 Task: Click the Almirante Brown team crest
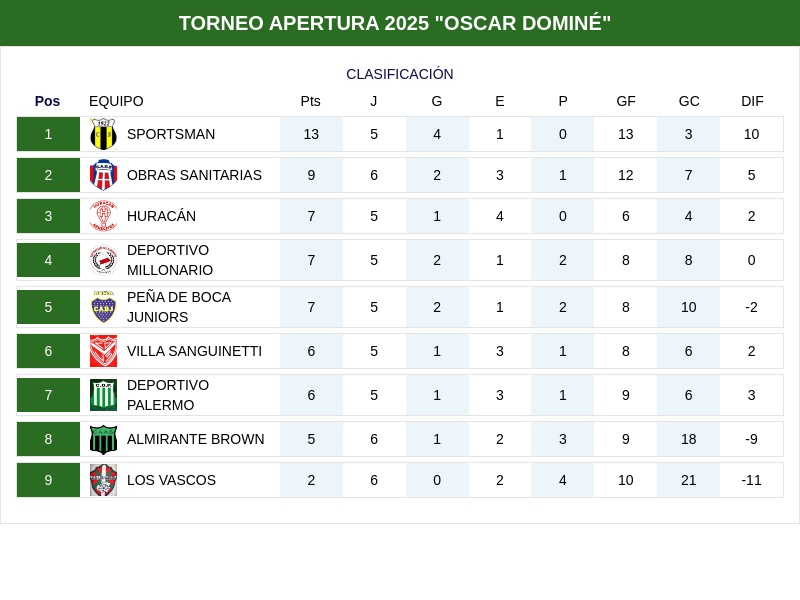coord(103,439)
